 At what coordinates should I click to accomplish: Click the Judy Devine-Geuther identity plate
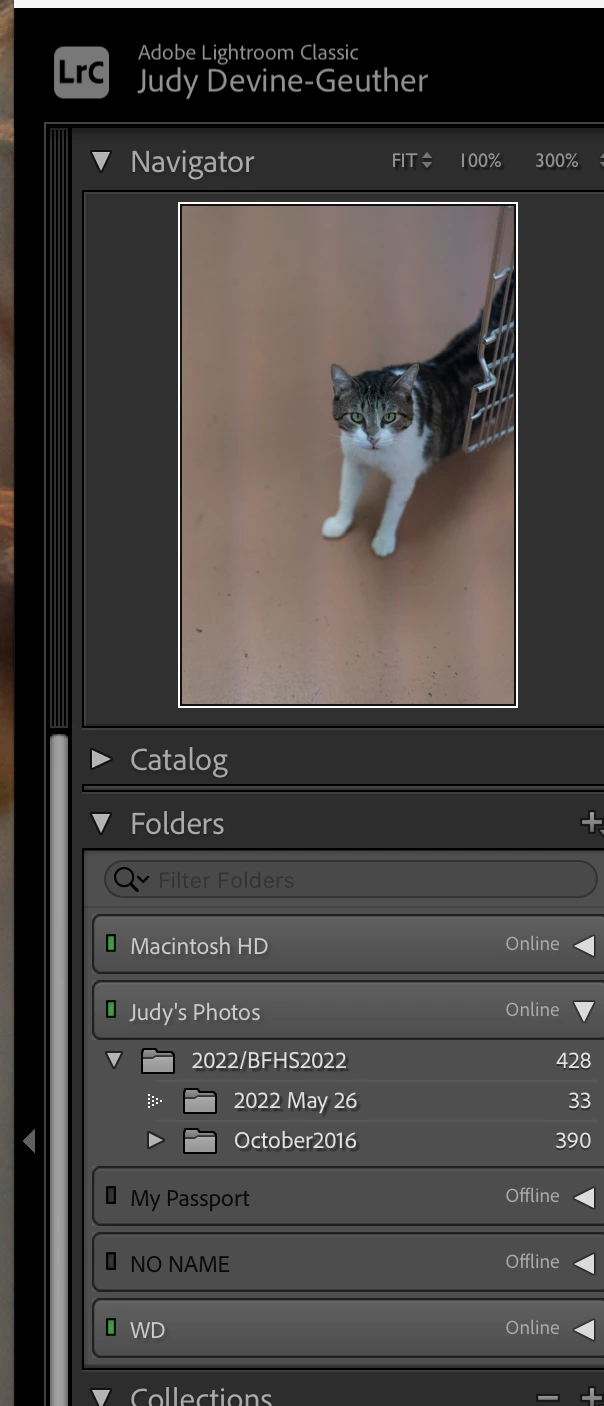point(282,81)
